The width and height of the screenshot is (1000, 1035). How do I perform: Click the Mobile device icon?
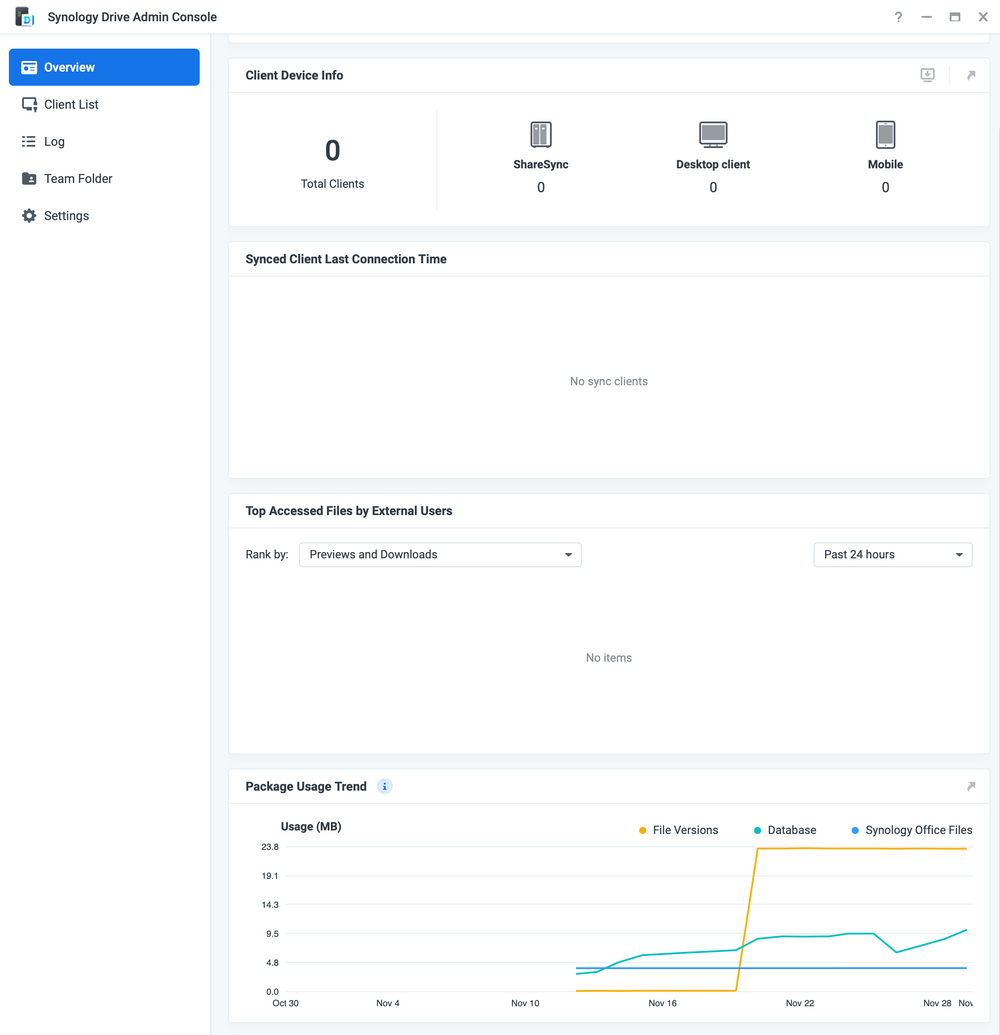(885, 134)
